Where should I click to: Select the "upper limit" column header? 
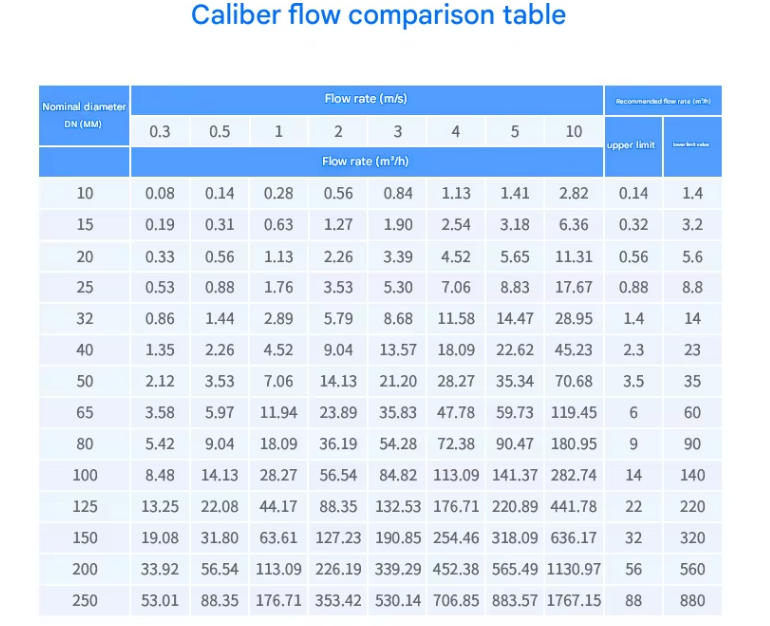(x=632, y=145)
